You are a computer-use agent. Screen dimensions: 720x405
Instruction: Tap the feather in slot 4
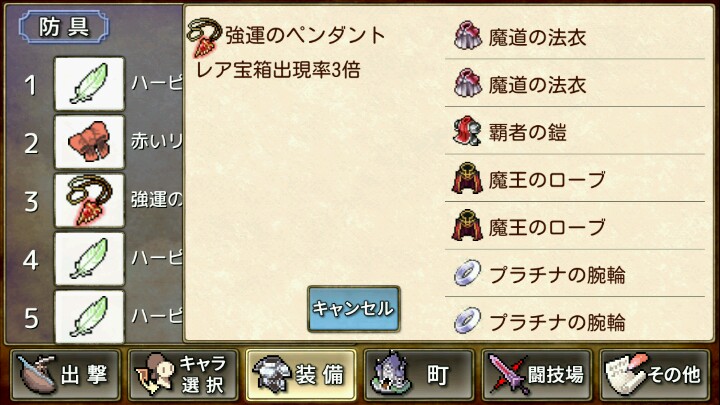tap(89, 259)
